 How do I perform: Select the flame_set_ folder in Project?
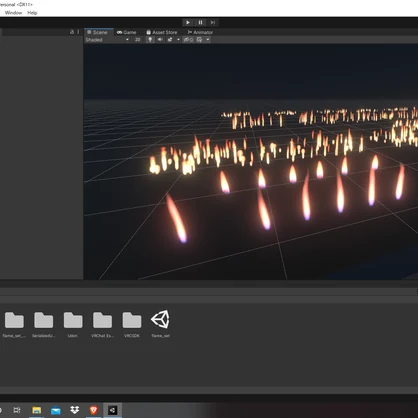tap(14, 320)
